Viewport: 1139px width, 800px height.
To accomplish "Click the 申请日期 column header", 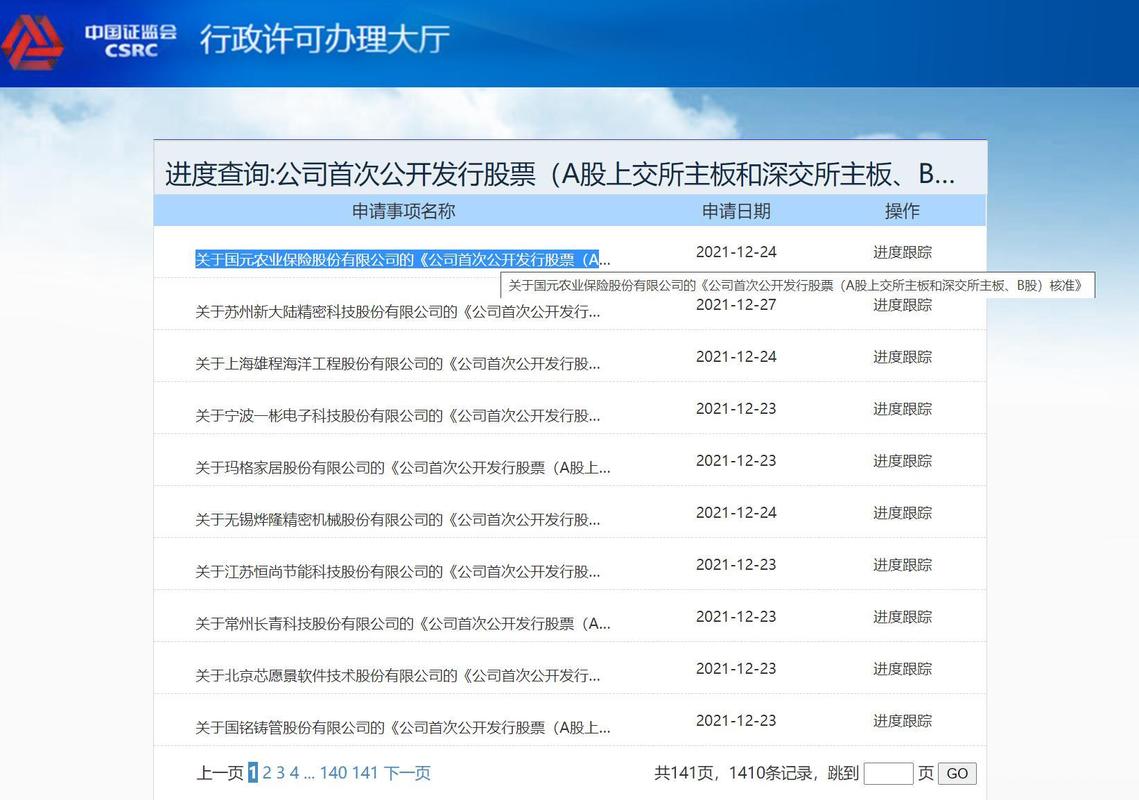I will coord(737,211).
